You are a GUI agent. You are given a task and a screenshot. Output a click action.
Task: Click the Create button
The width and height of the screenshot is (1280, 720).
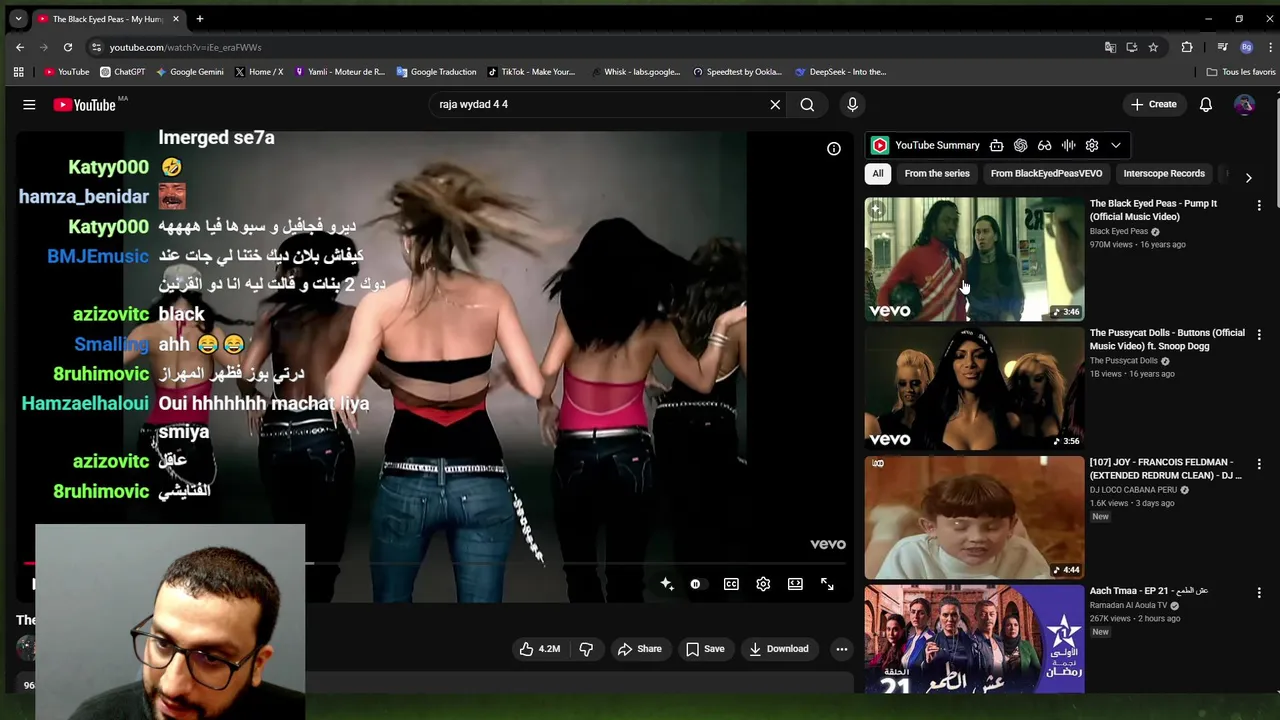[1154, 104]
